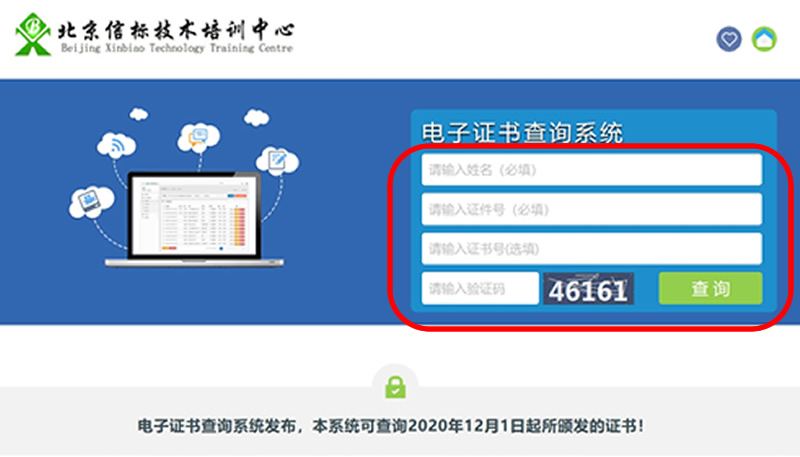
Task: Click the Beijing Xinbiao Technology Training Centre text
Action: point(177,49)
